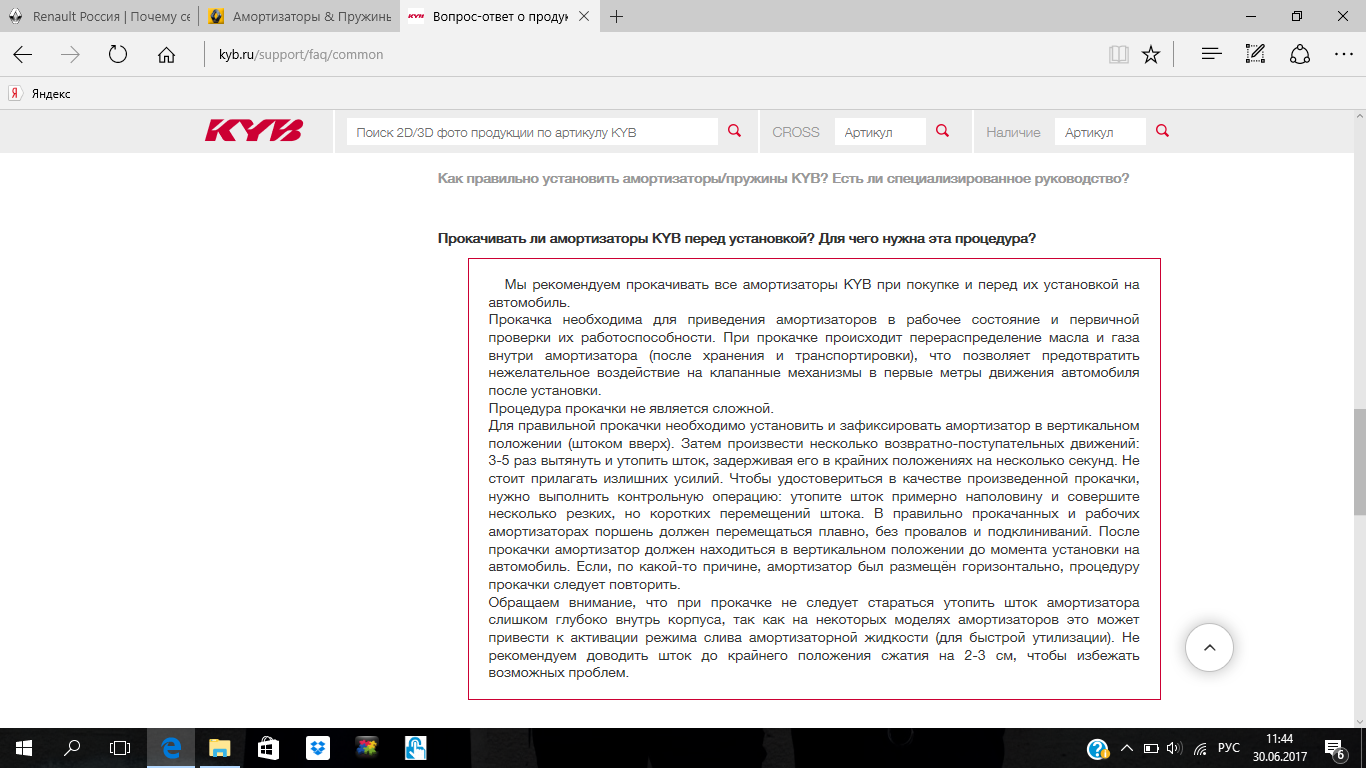Open Яндекс bookmark in favorites bar
The width and height of the screenshot is (1366, 768).
pos(40,93)
